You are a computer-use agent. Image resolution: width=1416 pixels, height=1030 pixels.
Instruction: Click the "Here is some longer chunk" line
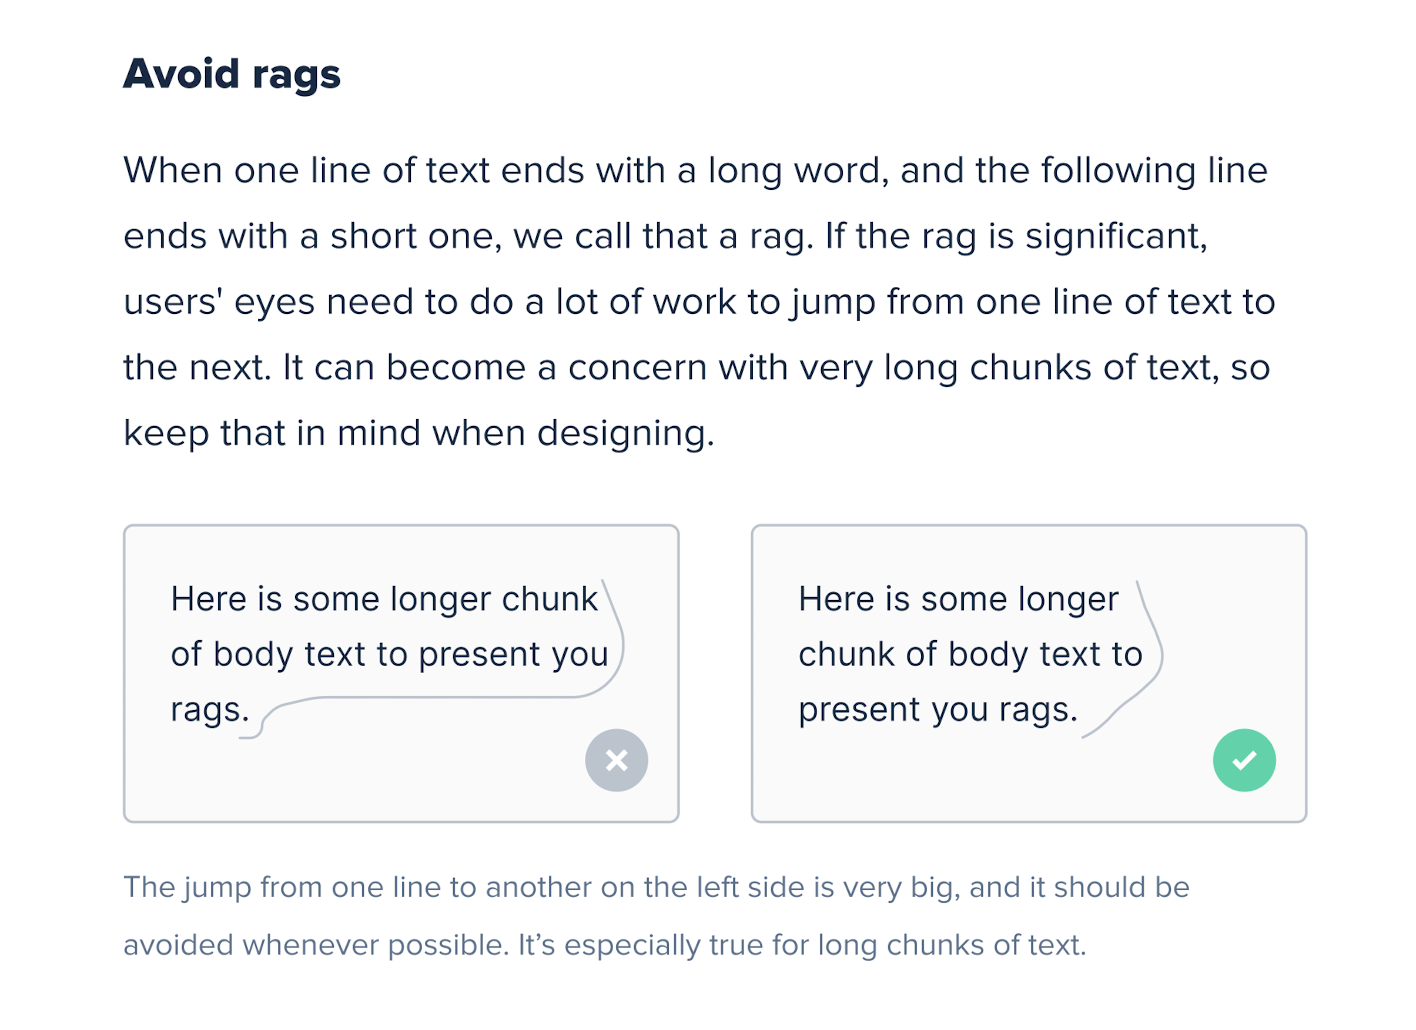pos(384,599)
